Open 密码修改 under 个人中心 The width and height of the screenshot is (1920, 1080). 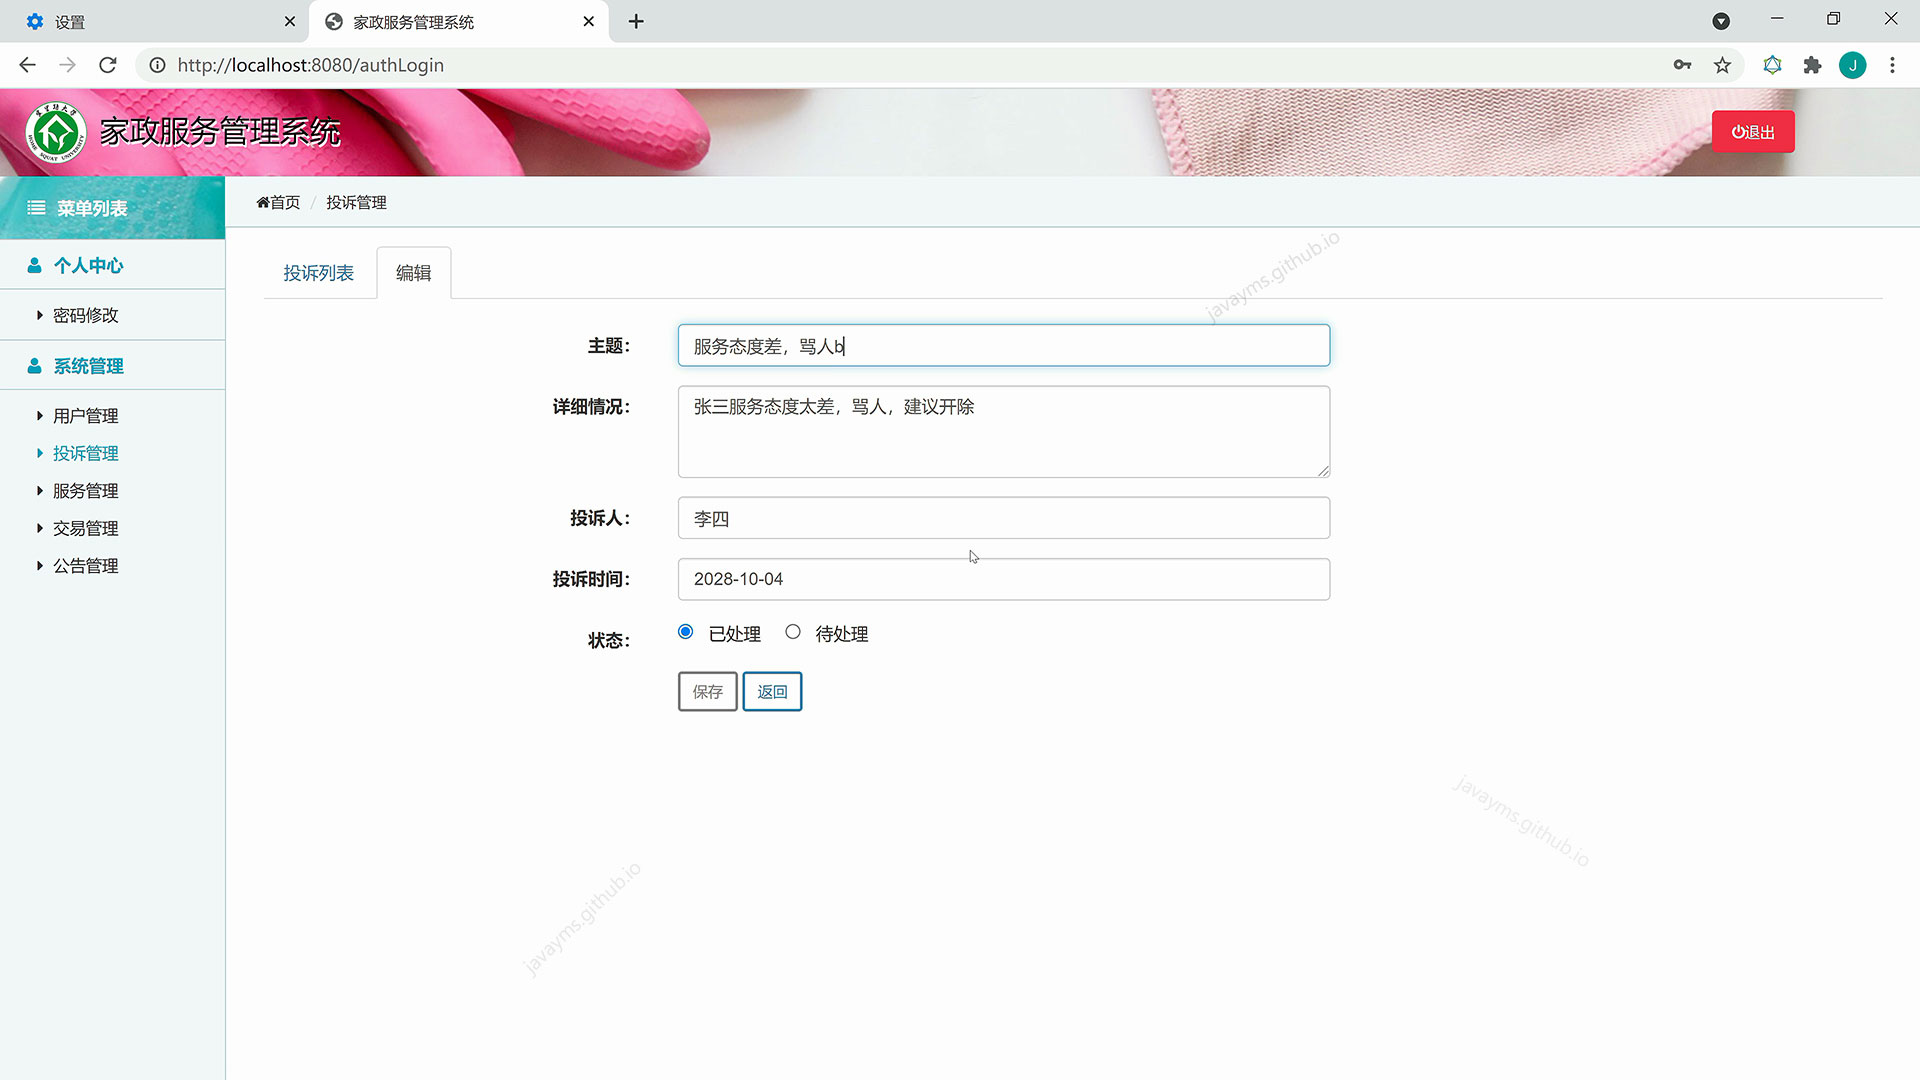[85, 316]
